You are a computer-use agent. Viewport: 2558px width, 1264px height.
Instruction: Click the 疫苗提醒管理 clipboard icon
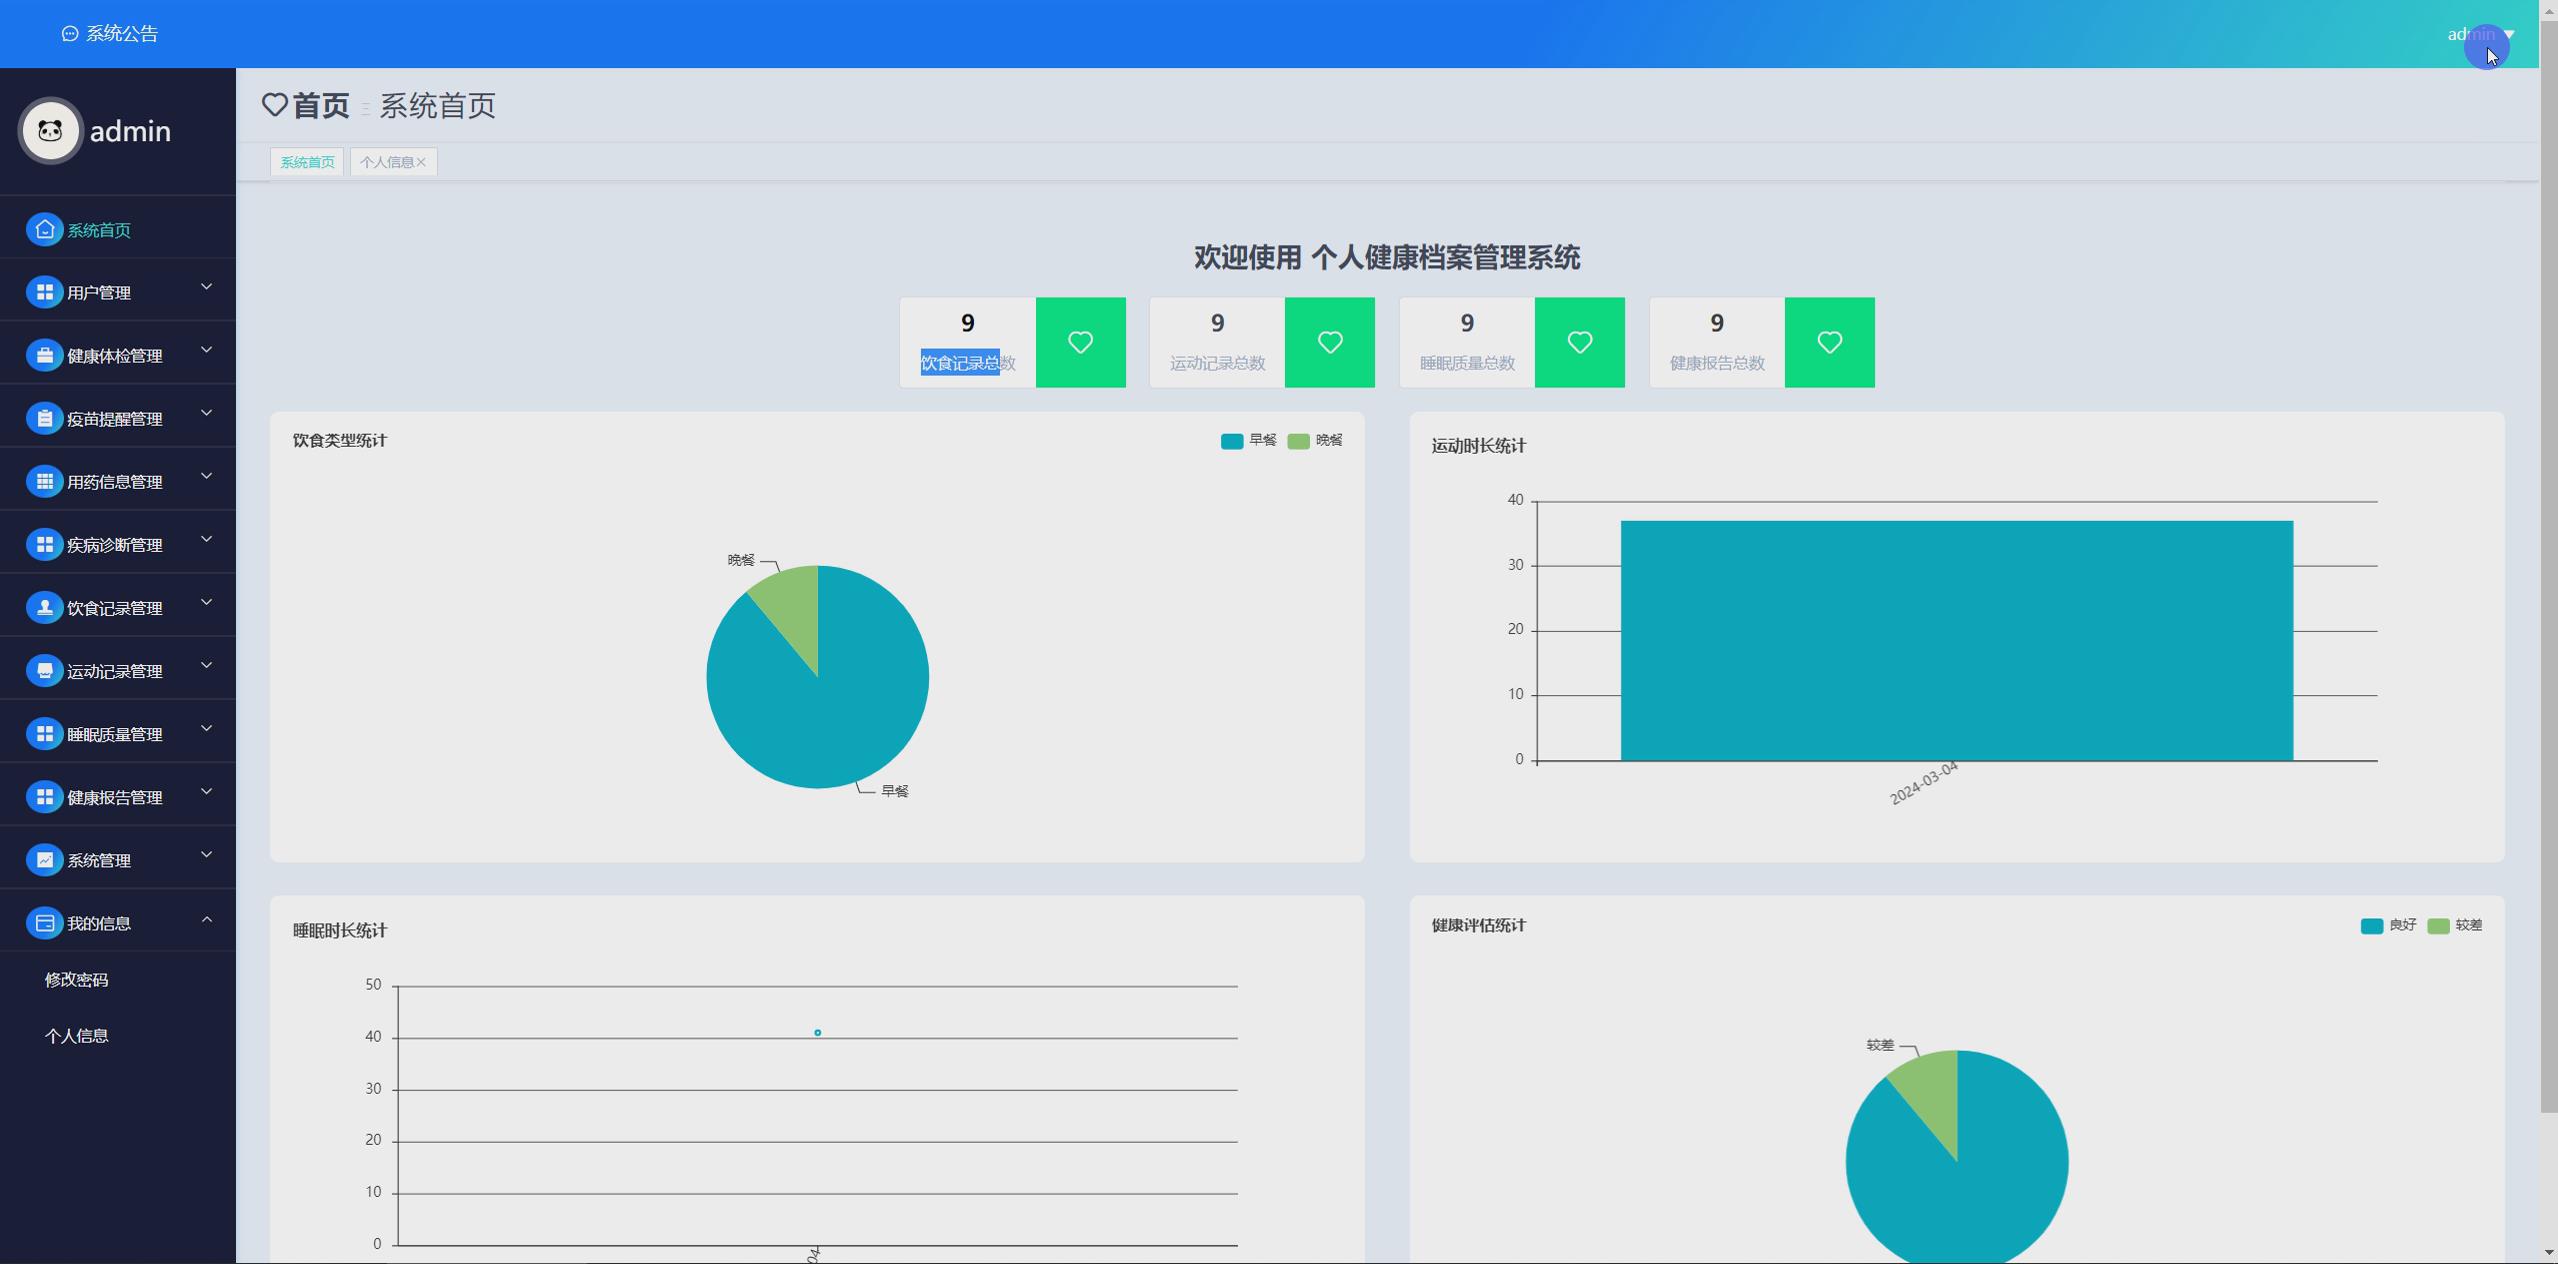[44, 419]
